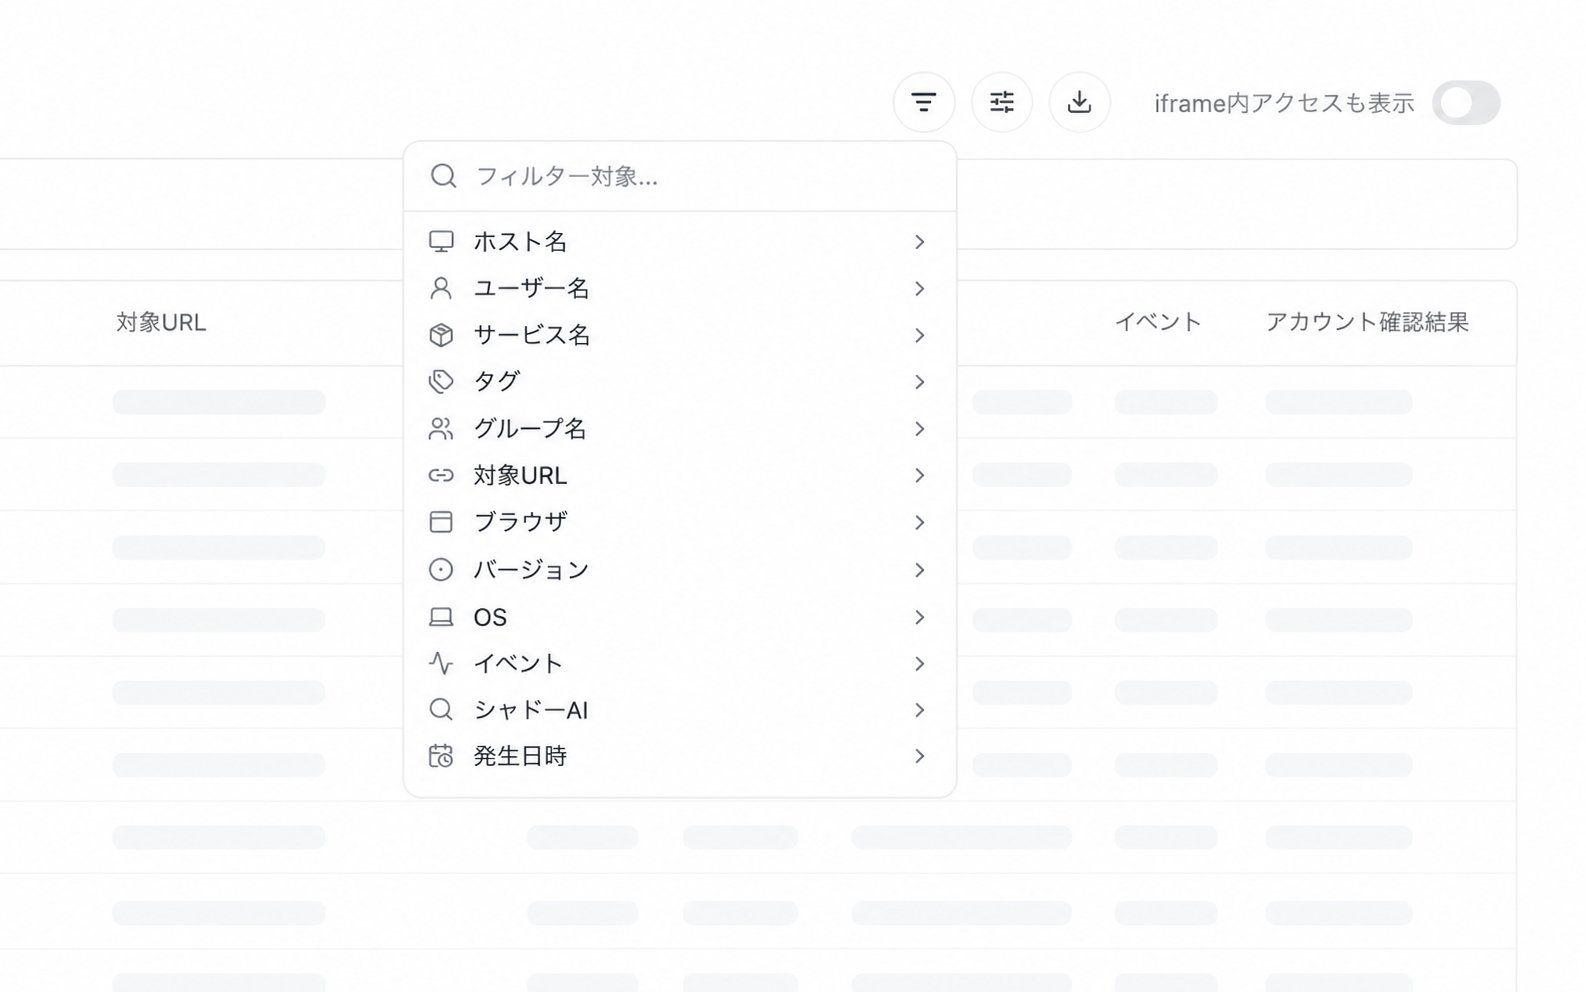Click the people icon beside グループ名
This screenshot has width=1586, height=992.
(x=441, y=429)
